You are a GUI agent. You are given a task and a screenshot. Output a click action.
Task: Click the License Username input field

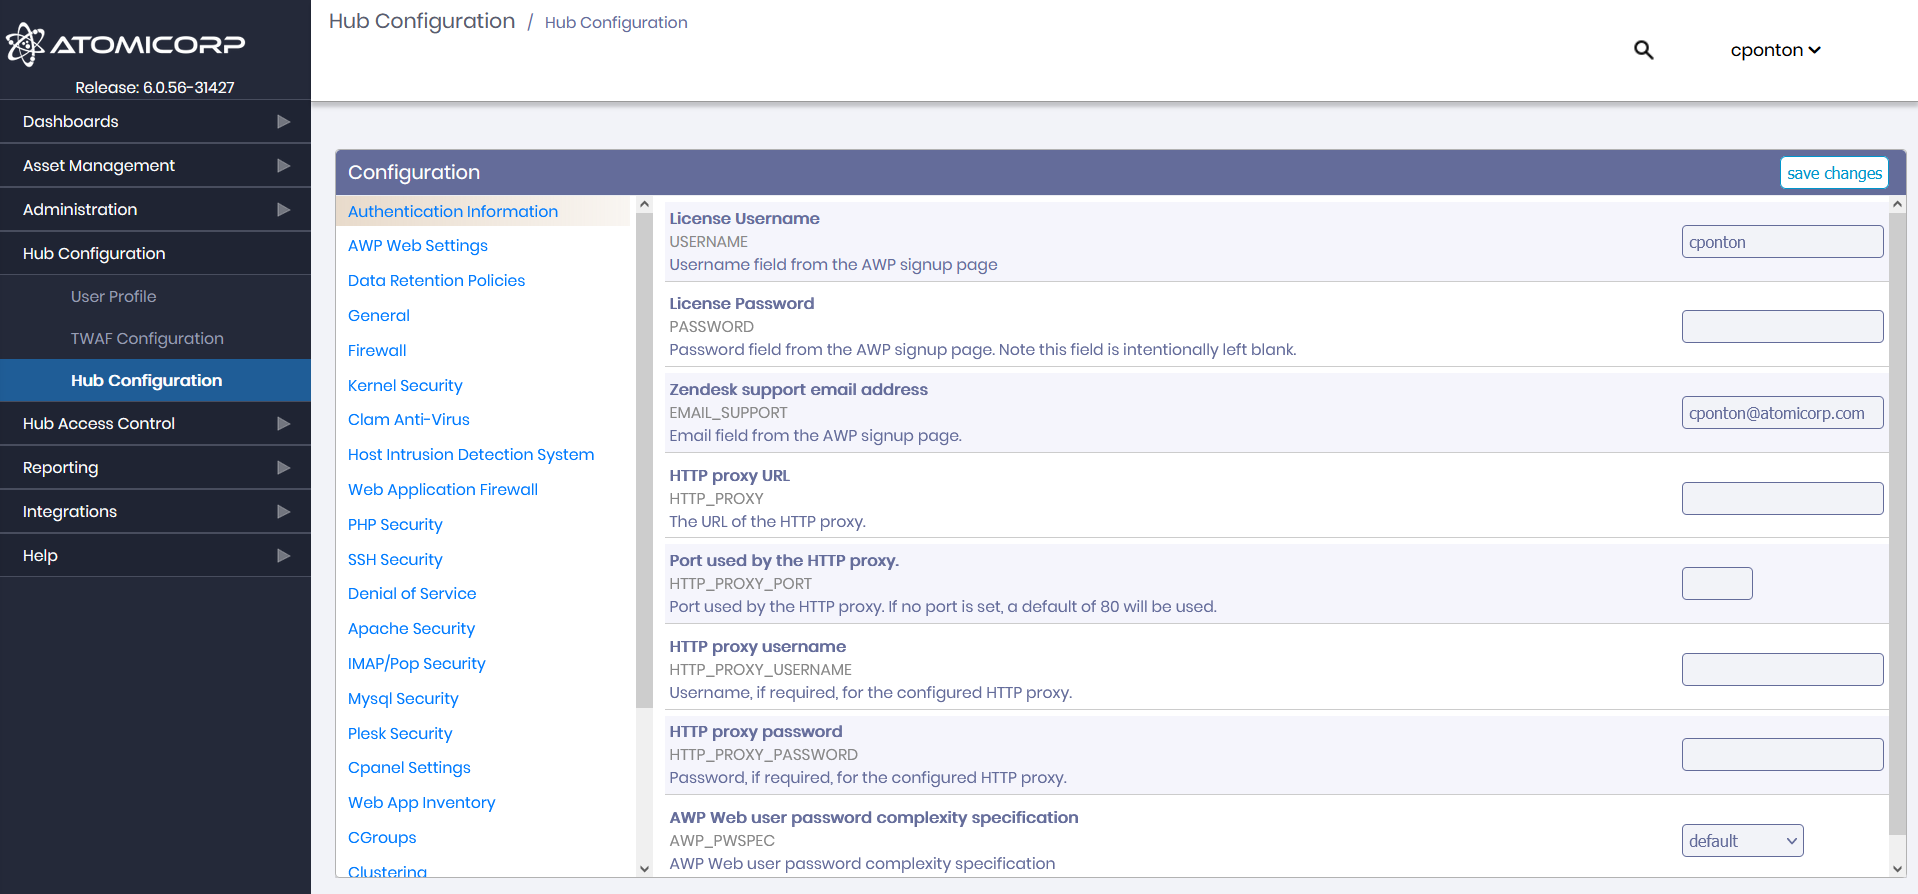[1782, 242]
